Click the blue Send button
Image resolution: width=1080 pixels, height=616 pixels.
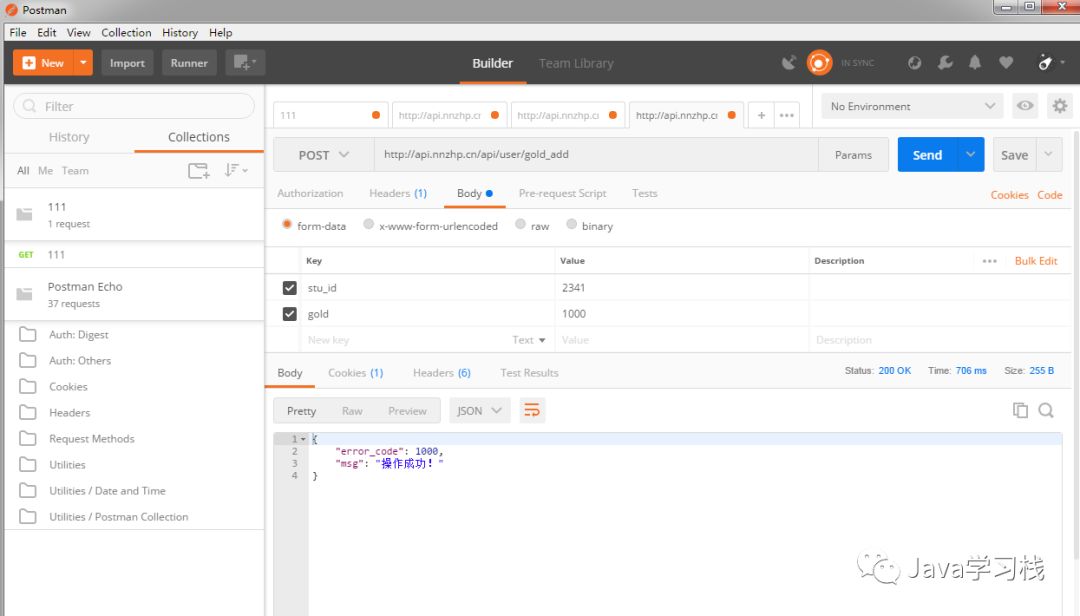(927, 155)
